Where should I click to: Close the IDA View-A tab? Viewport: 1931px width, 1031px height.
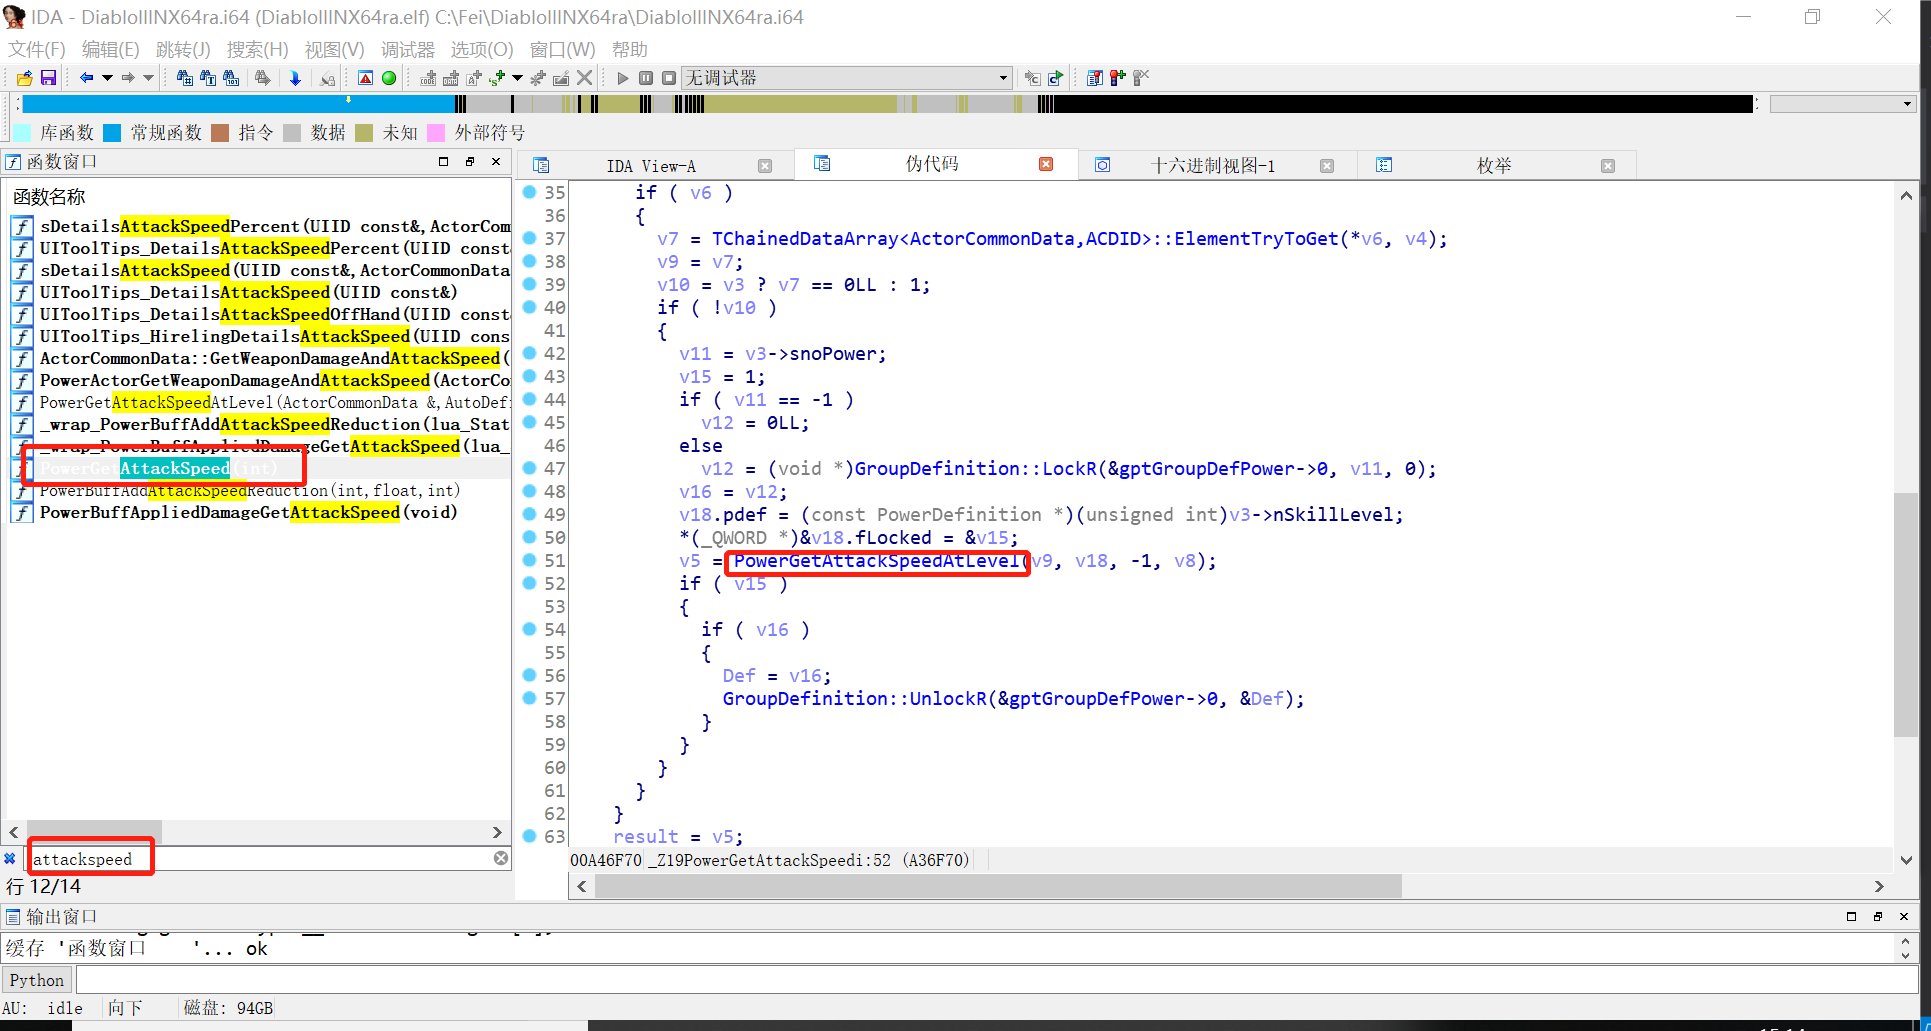tap(765, 166)
